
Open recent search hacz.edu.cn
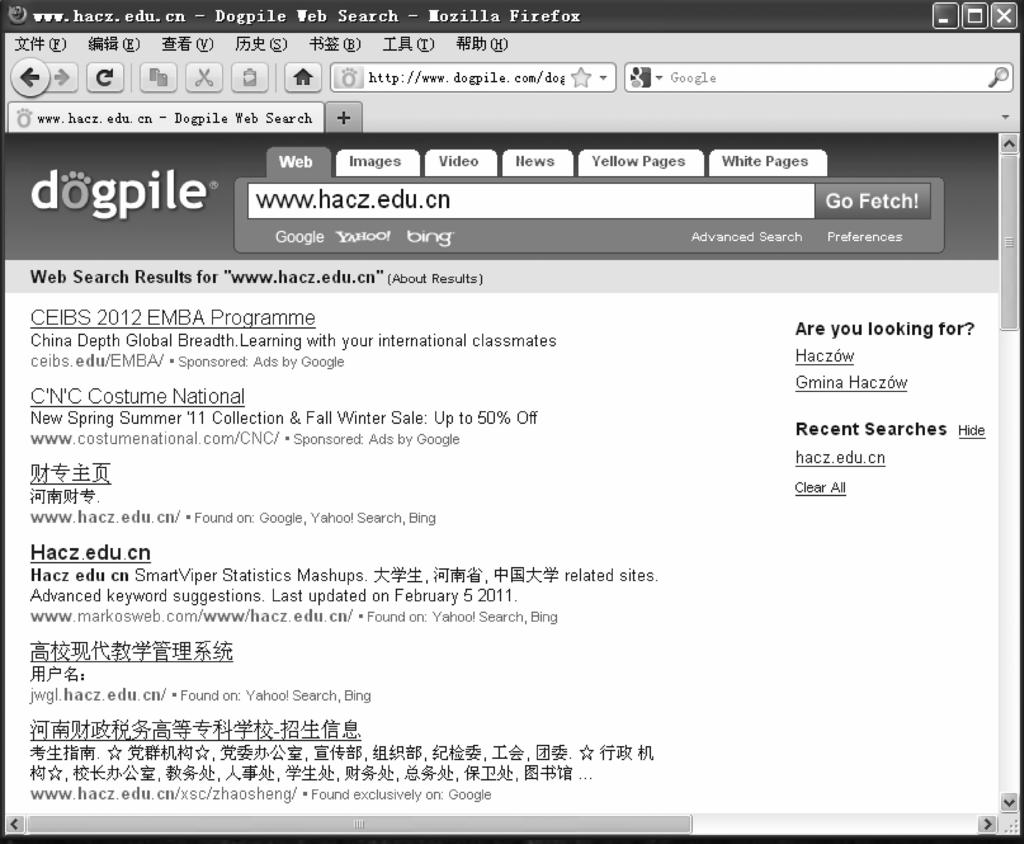click(x=840, y=458)
